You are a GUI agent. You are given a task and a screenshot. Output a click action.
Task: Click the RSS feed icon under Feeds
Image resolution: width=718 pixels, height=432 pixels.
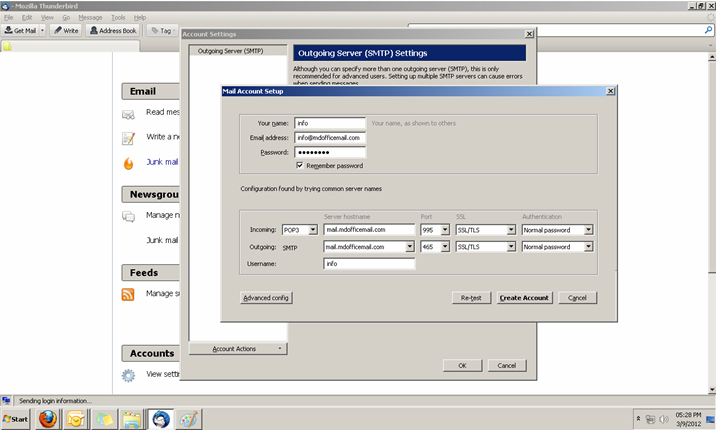(x=128, y=294)
